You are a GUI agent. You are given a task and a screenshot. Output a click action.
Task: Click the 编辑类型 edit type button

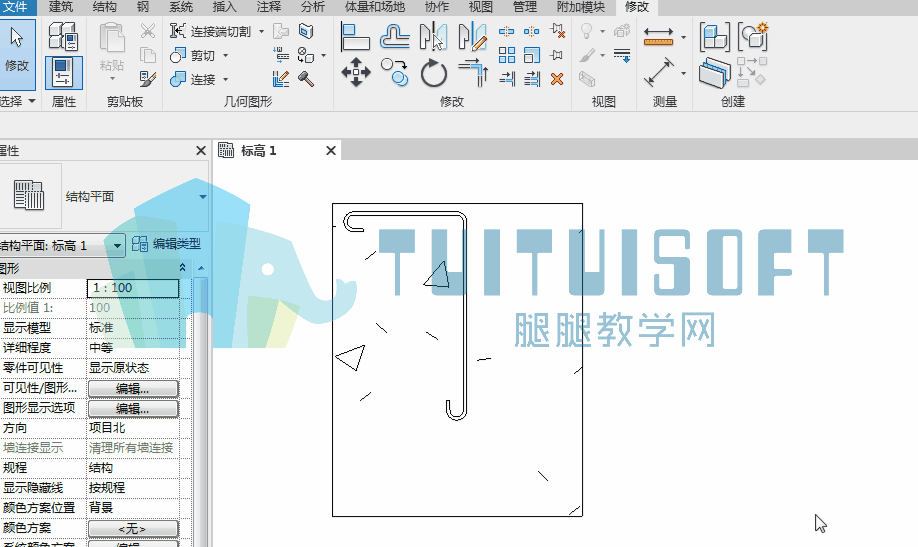click(x=167, y=244)
